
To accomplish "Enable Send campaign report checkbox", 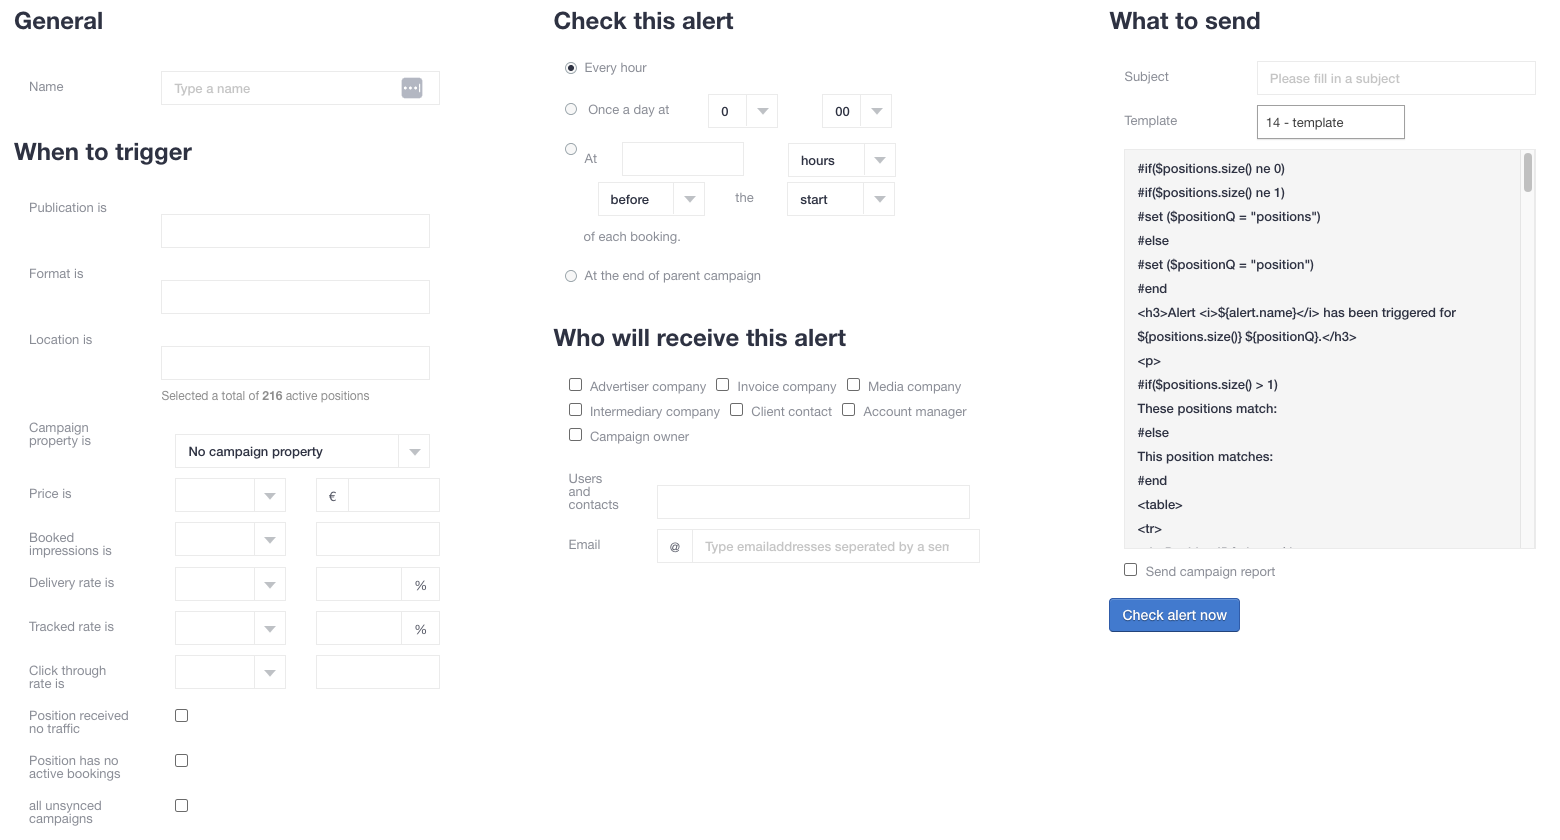I will tap(1131, 570).
